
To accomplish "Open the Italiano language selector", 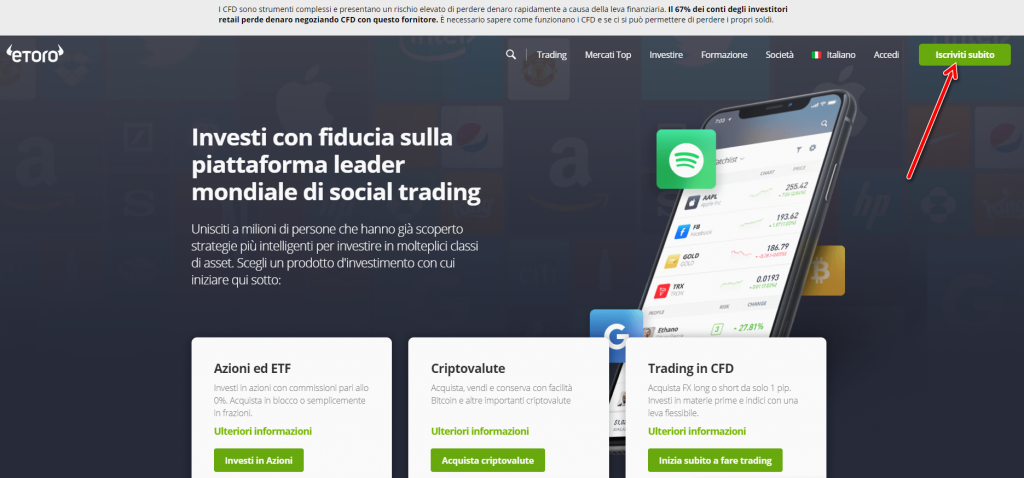I will (840, 55).
